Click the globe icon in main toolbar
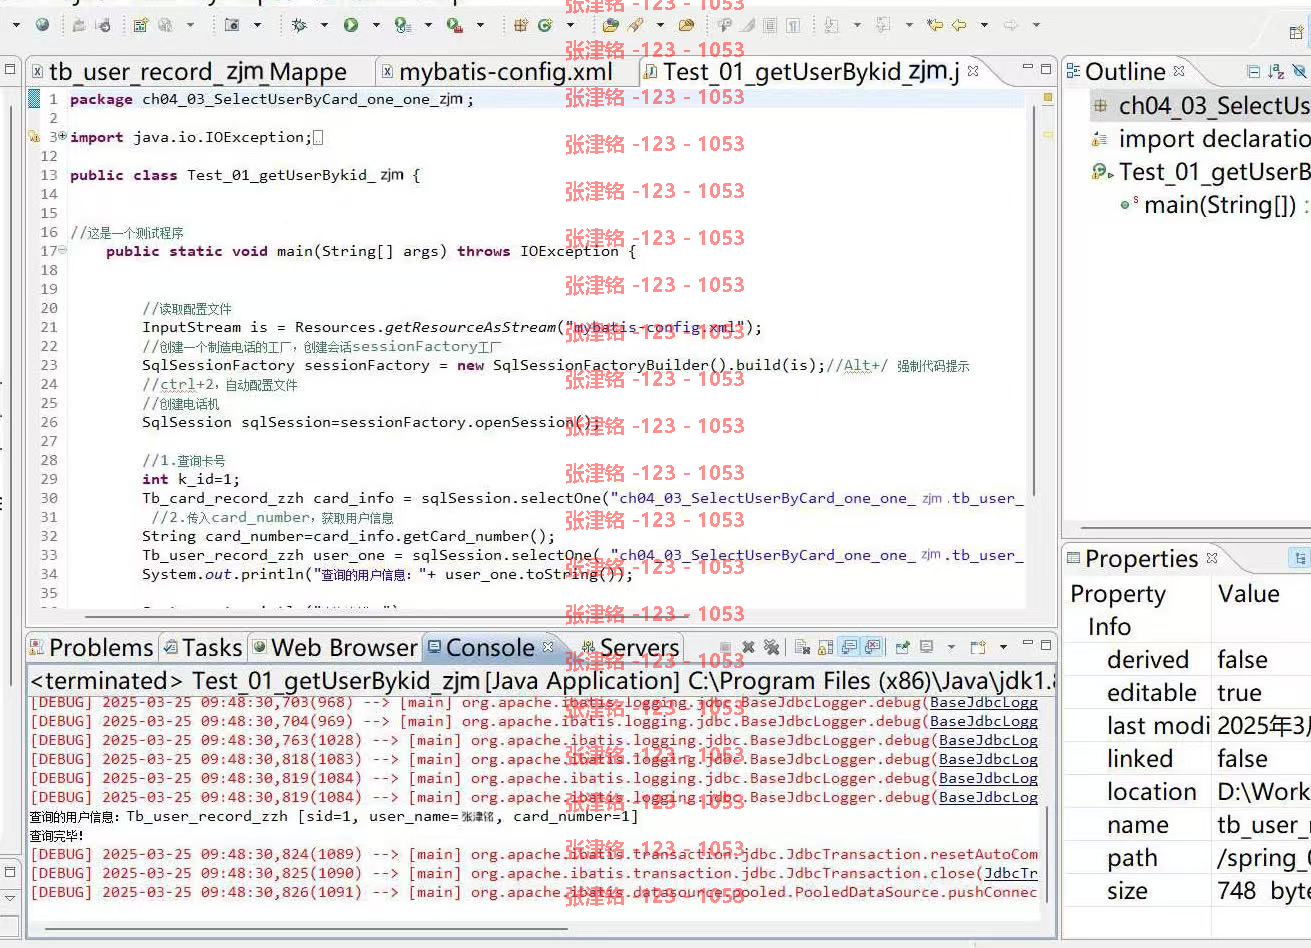The height and width of the screenshot is (948, 1311). (x=42, y=25)
